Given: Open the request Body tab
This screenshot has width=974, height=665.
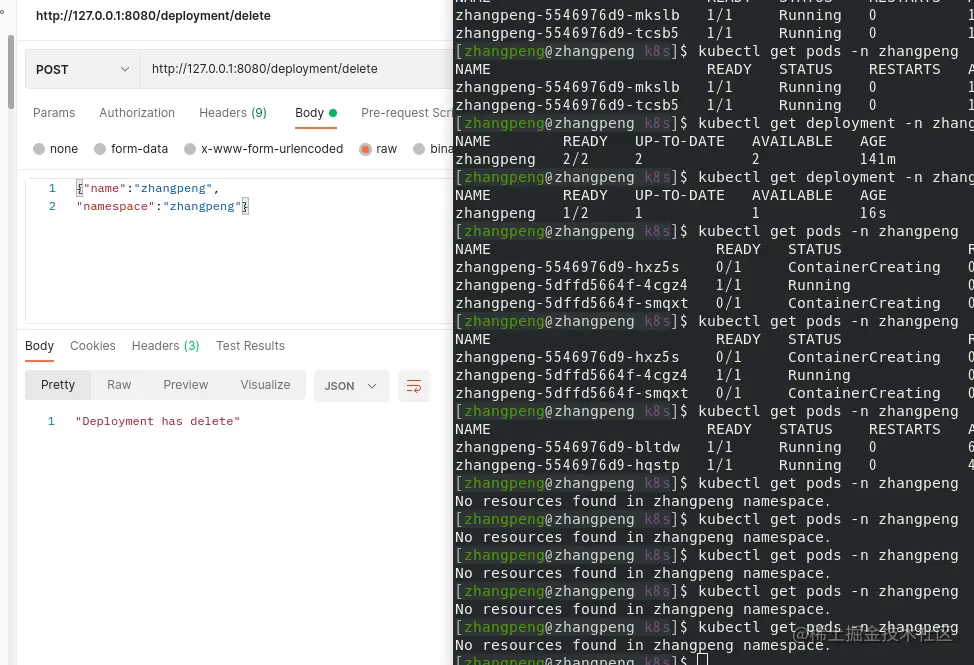Looking at the screenshot, I should (x=316, y=113).
